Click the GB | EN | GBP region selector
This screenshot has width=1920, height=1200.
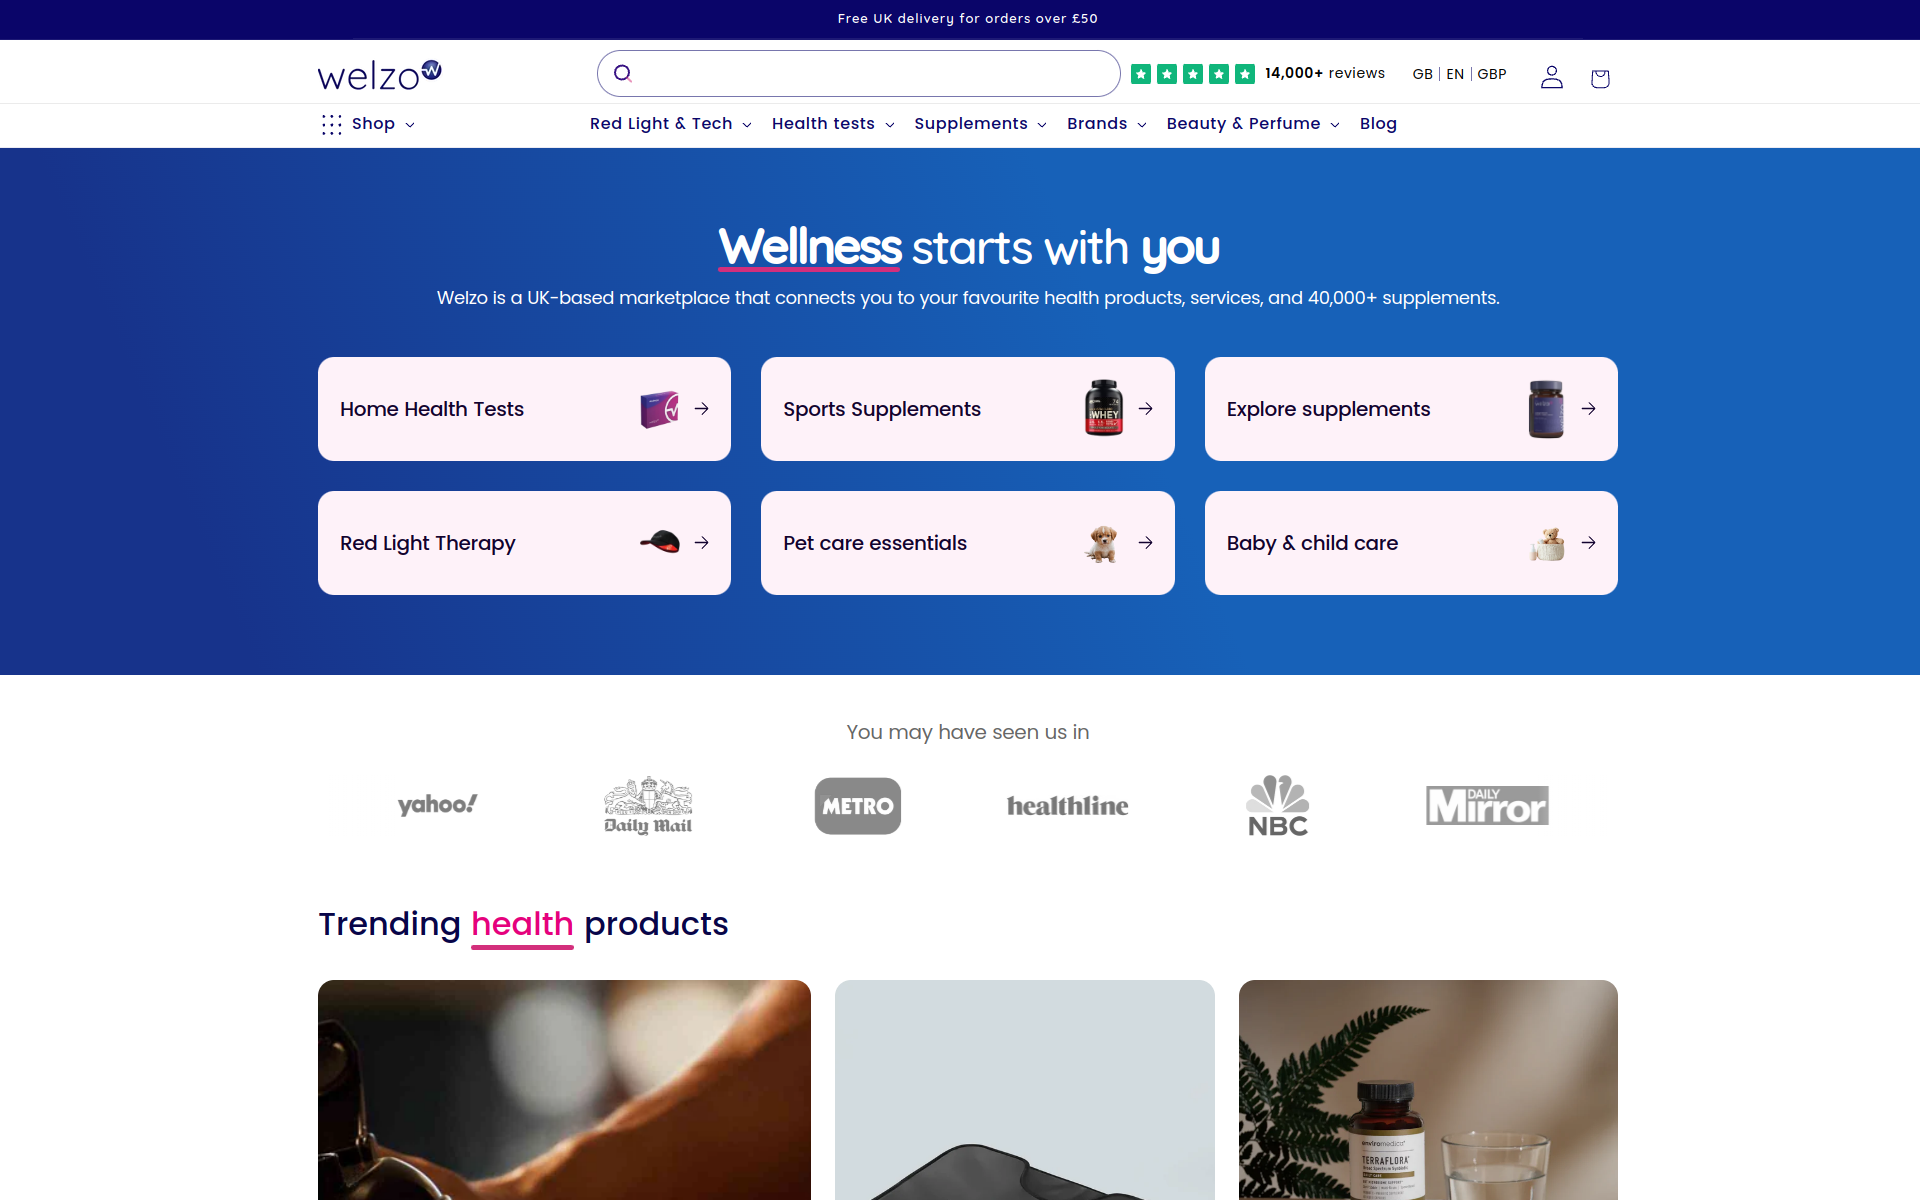pyautogui.click(x=1459, y=74)
